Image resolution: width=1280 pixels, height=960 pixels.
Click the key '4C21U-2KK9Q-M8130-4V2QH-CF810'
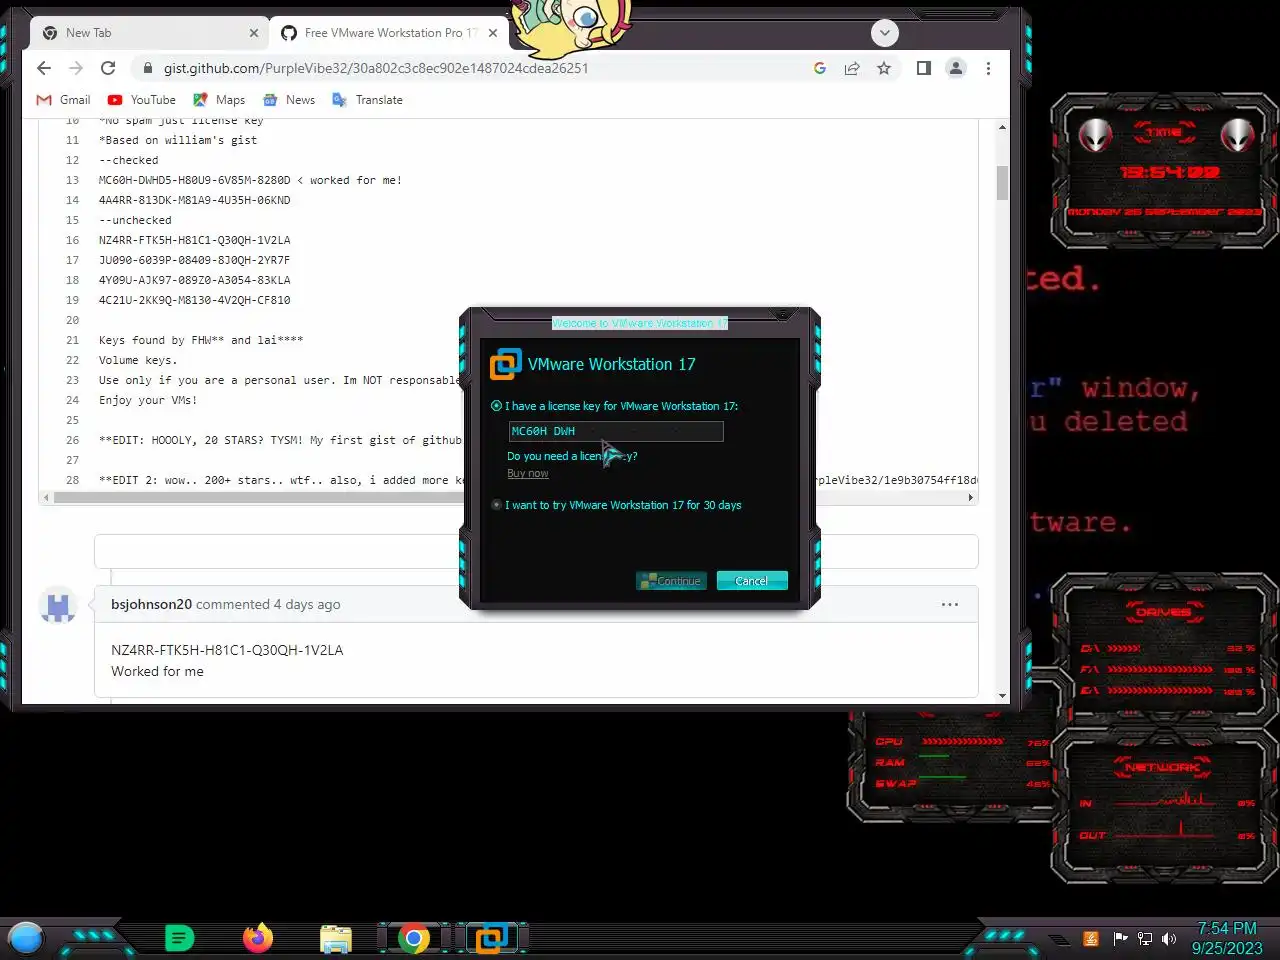pyautogui.click(x=194, y=300)
